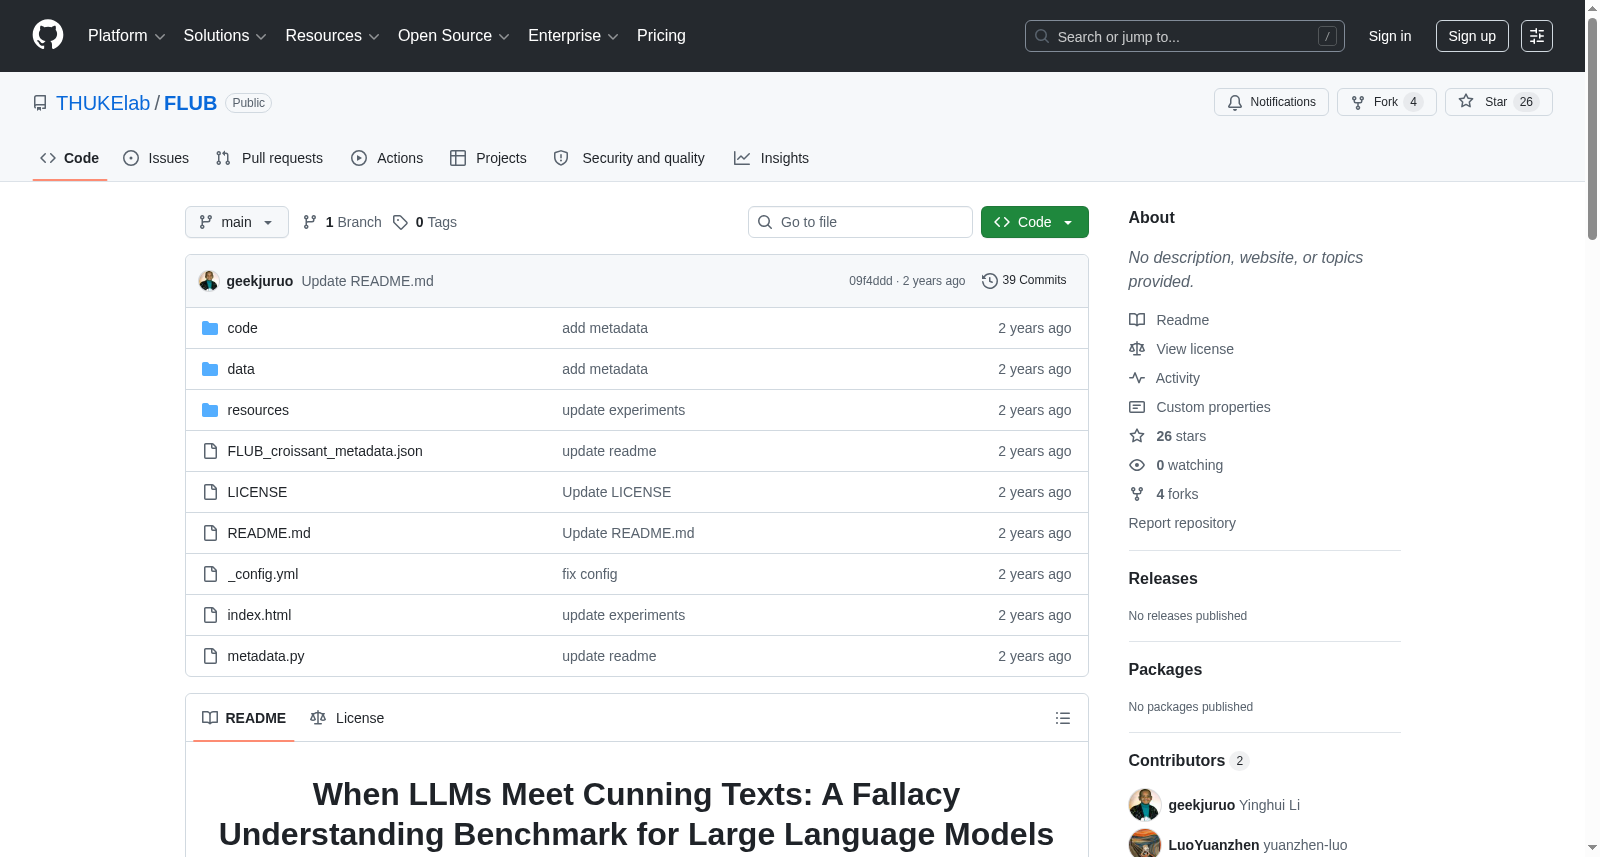Open the Security and quality tab
Screen dimensions: 1600x857
point(629,158)
